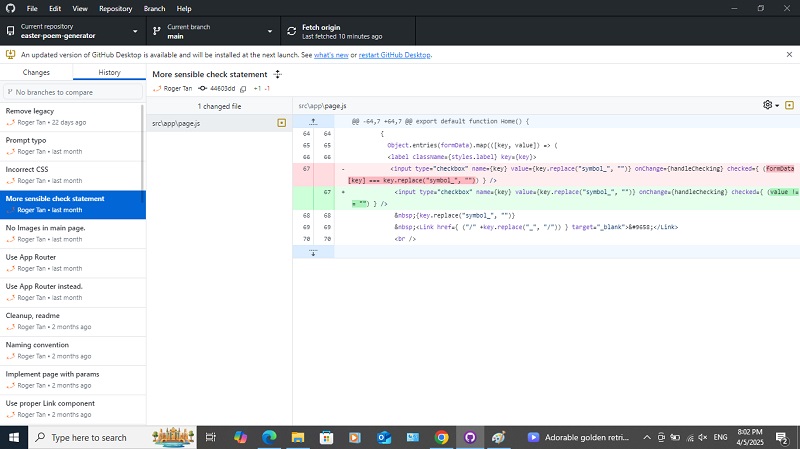Open diff settings gear menu
The width and height of the screenshot is (800, 449).
pyautogui.click(x=770, y=105)
